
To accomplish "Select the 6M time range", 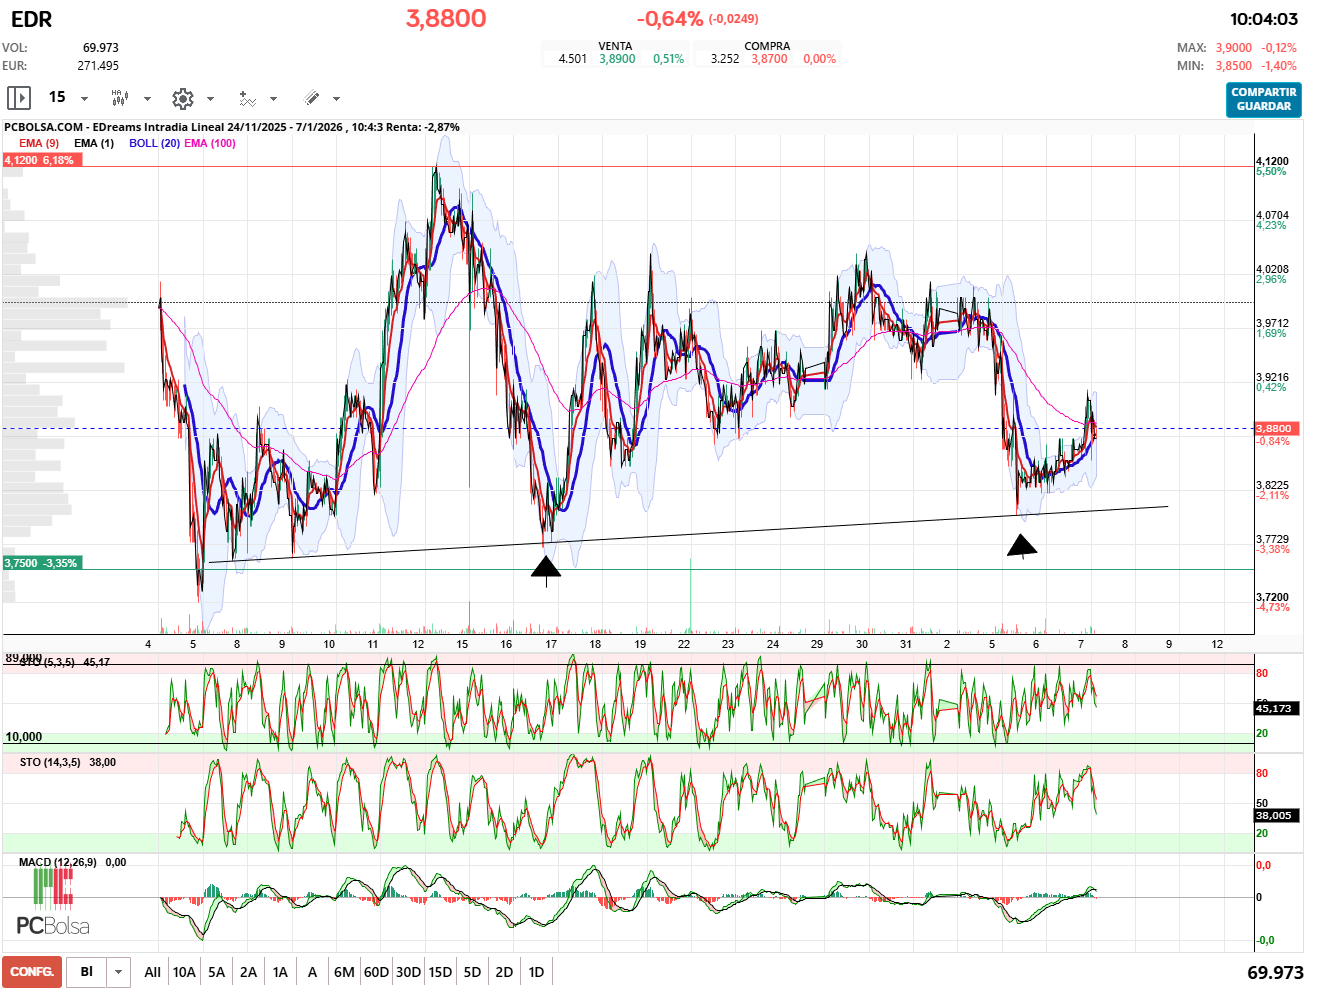I will [344, 972].
